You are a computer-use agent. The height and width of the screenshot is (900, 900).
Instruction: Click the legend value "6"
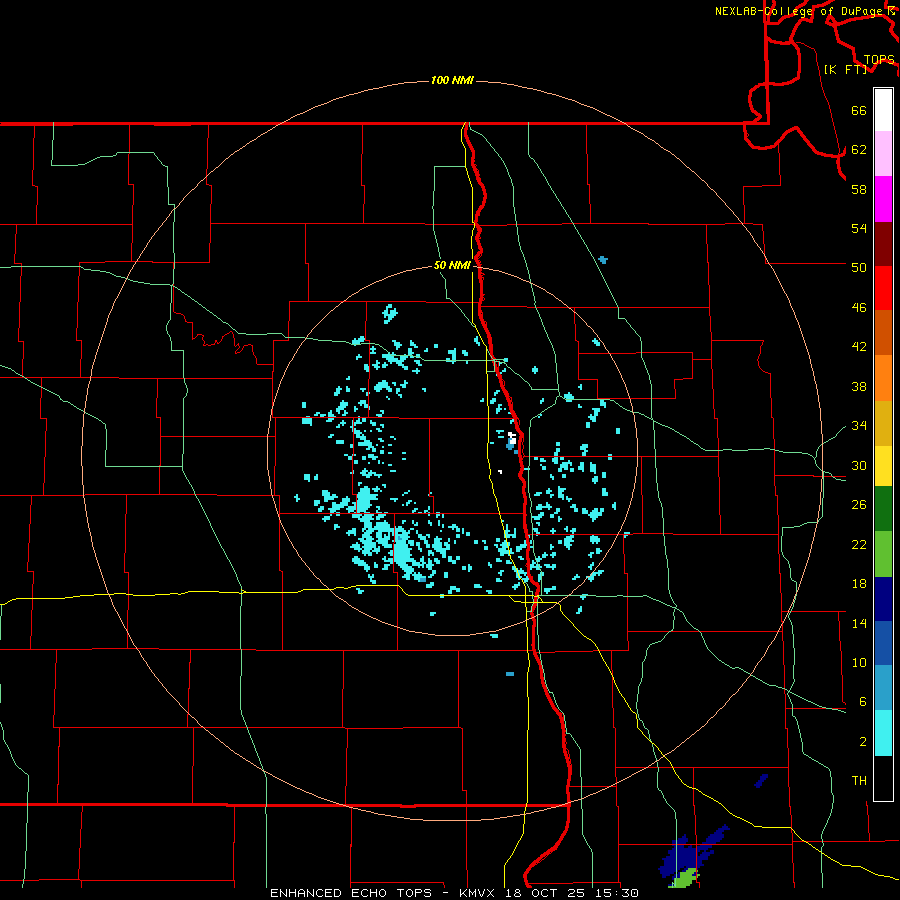[x=862, y=702]
